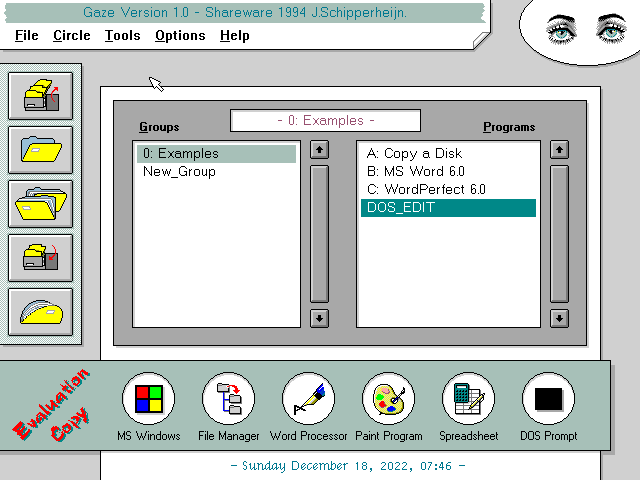Click Groups list scroll up arrow
Screen dimensions: 640x480
[319, 150]
